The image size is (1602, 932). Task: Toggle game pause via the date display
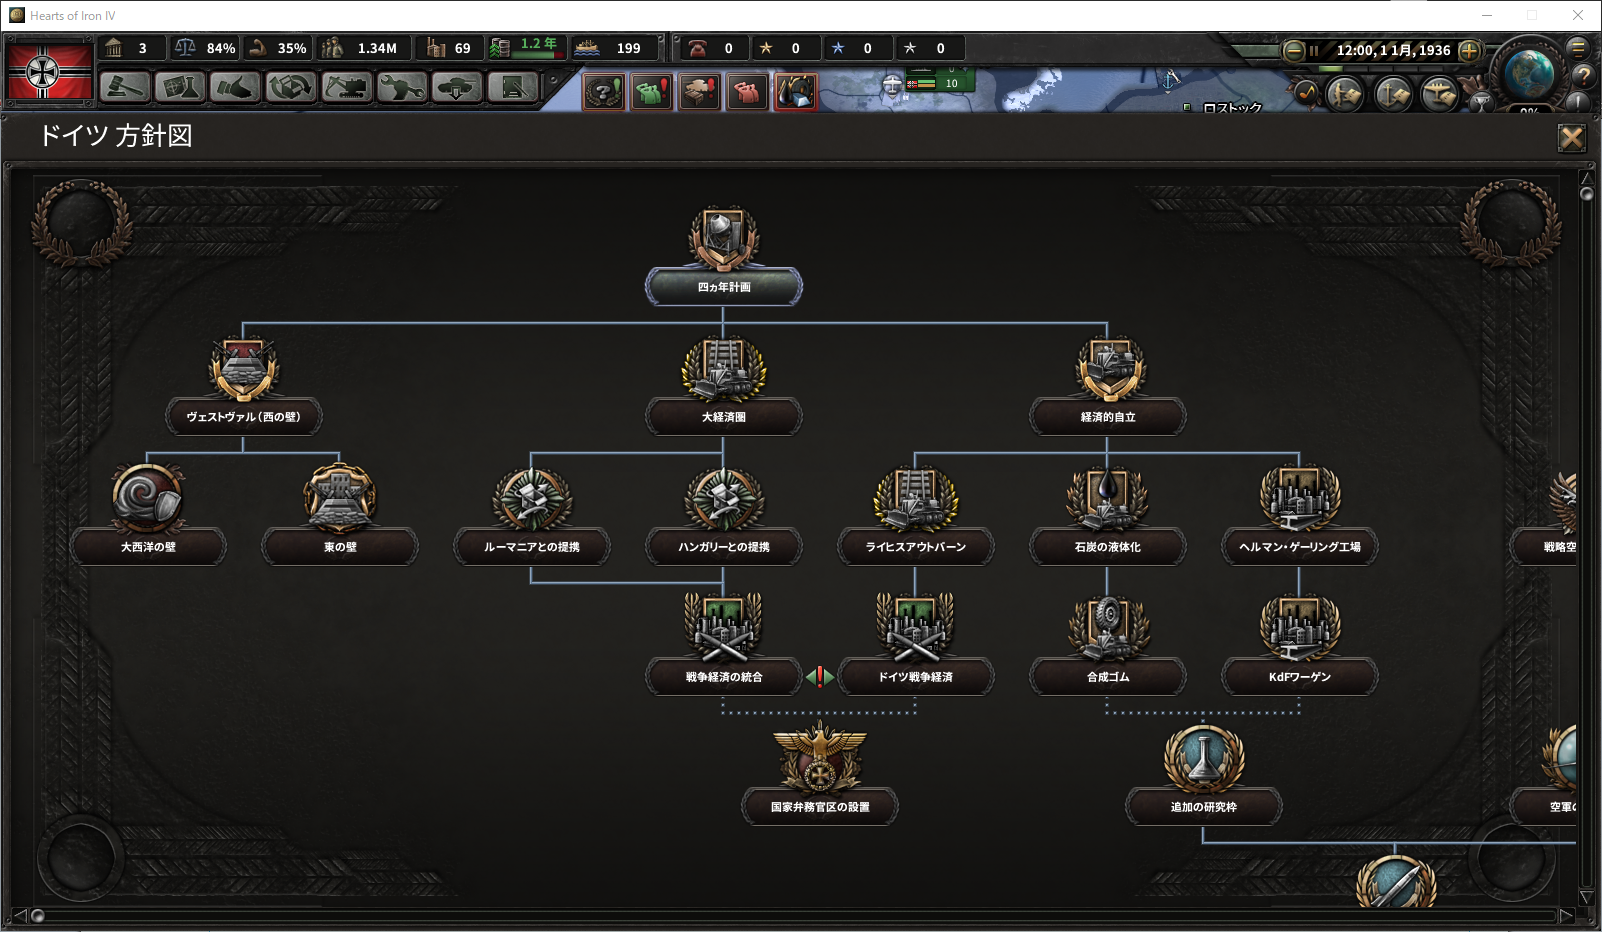(x=1392, y=50)
